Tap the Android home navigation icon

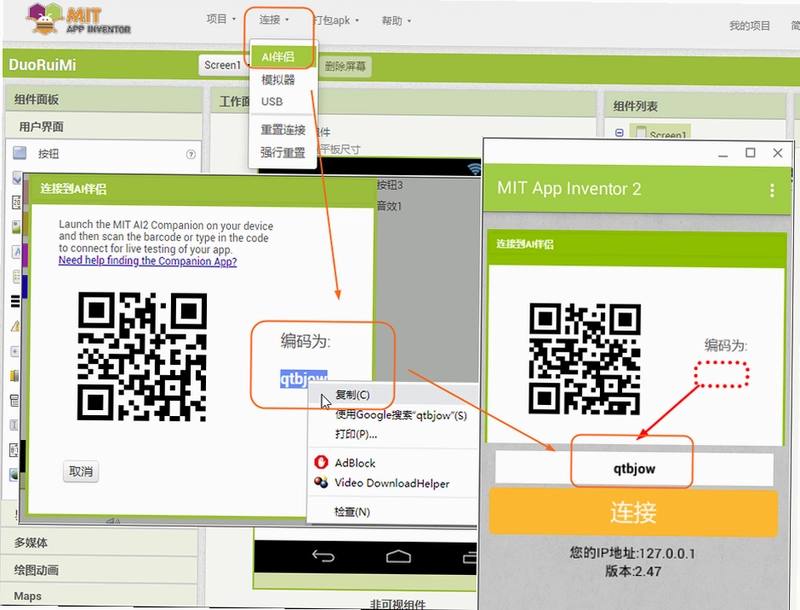(398, 556)
